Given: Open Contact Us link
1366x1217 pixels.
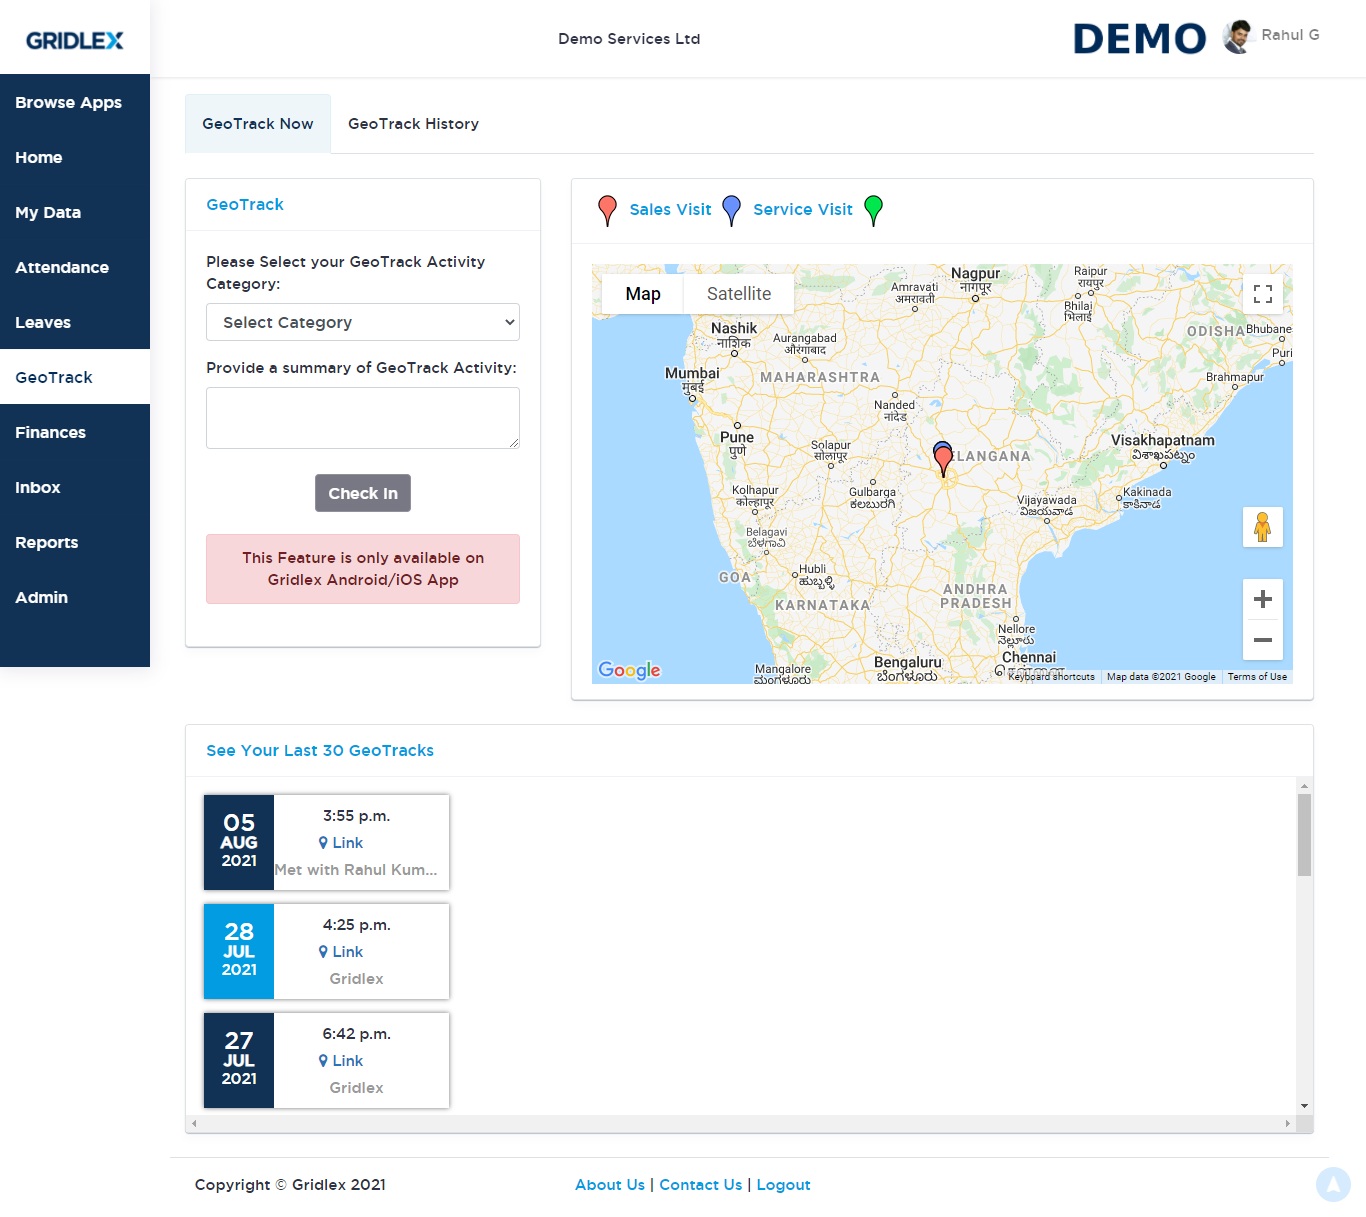Looking at the screenshot, I should (701, 1185).
